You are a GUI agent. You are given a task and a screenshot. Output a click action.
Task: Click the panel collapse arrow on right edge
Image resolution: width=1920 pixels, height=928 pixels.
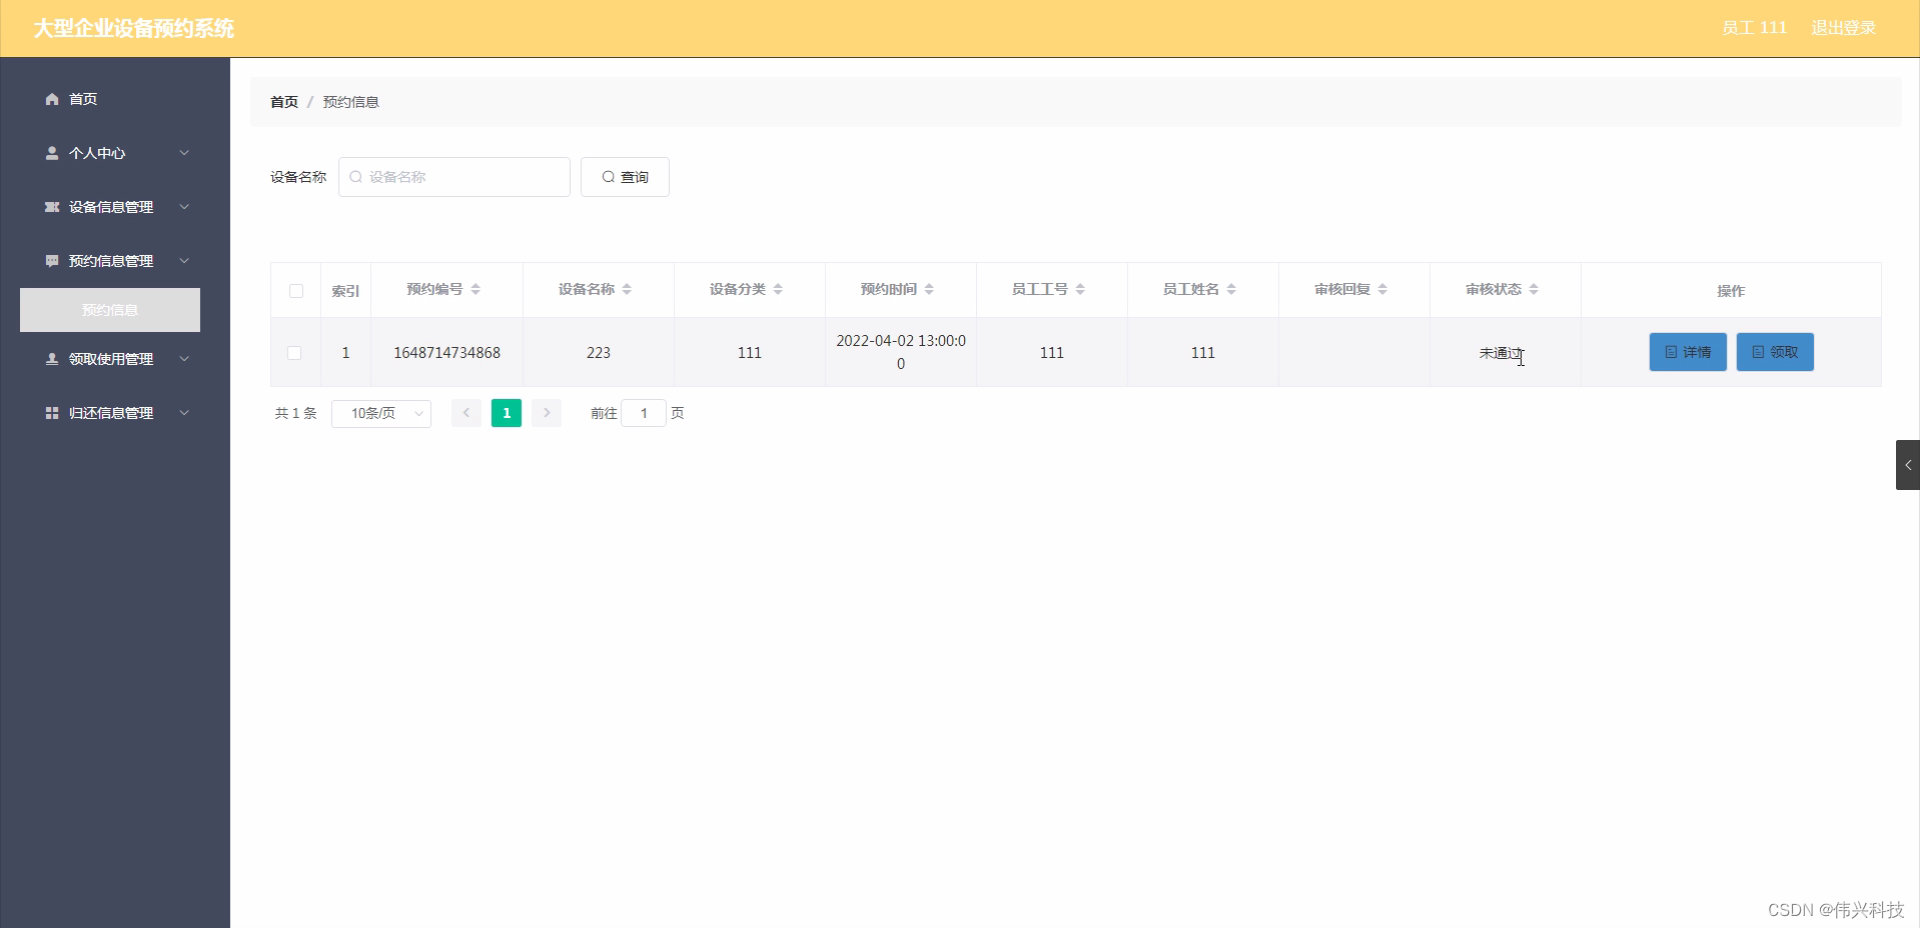[x=1910, y=464]
